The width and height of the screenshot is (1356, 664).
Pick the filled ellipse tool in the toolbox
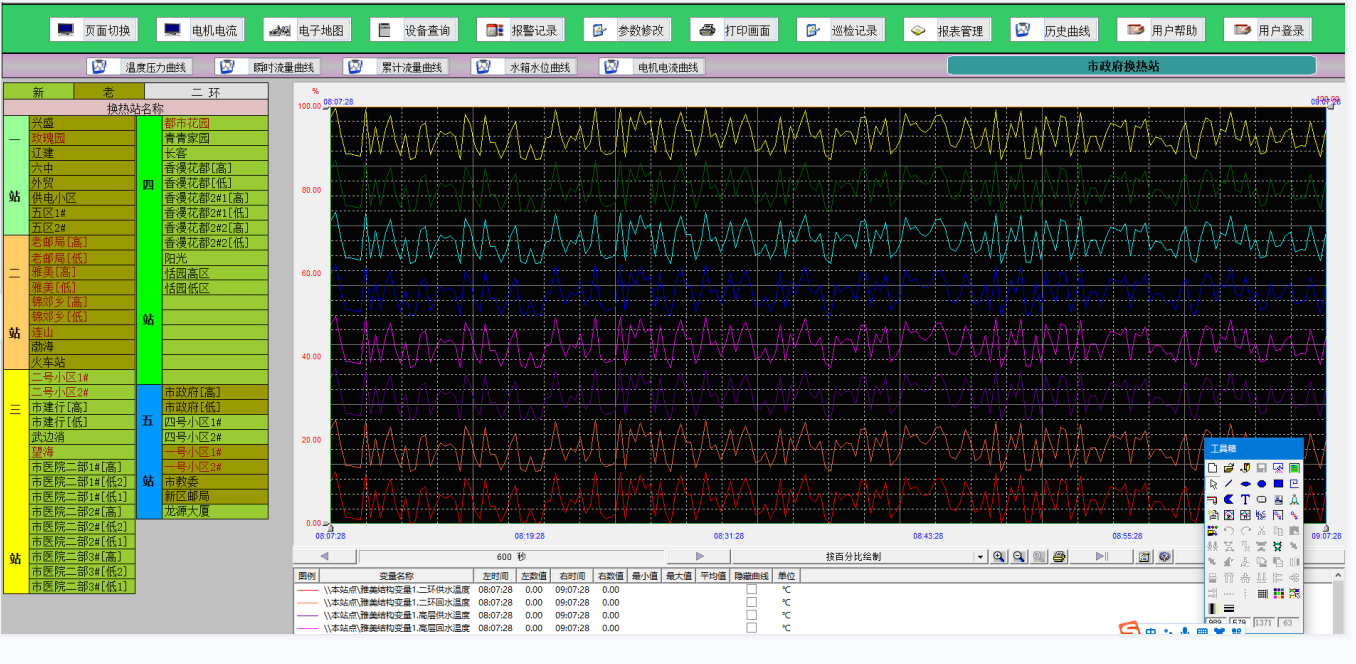[1245, 484]
